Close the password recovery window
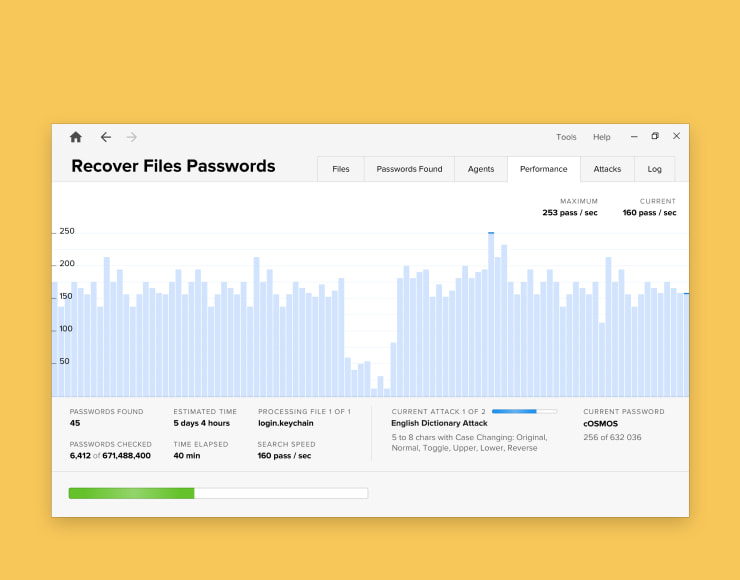The height and width of the screenshot is (580, 740). tap(676, 137)
